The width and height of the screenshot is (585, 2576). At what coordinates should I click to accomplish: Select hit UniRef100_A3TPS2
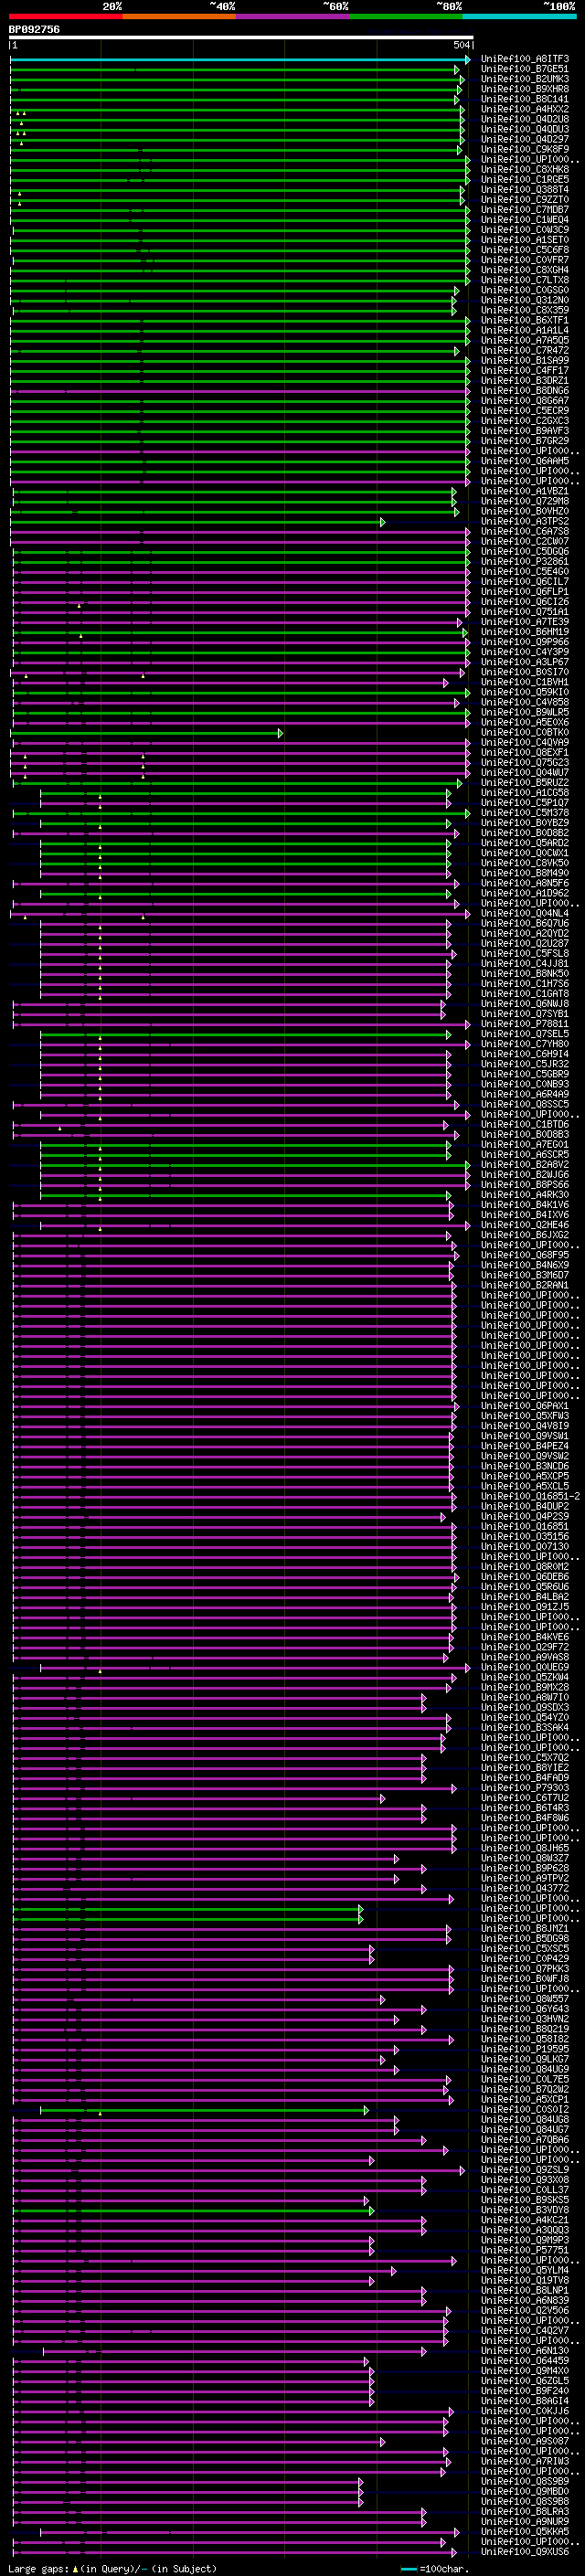click(x=524, y=521)
